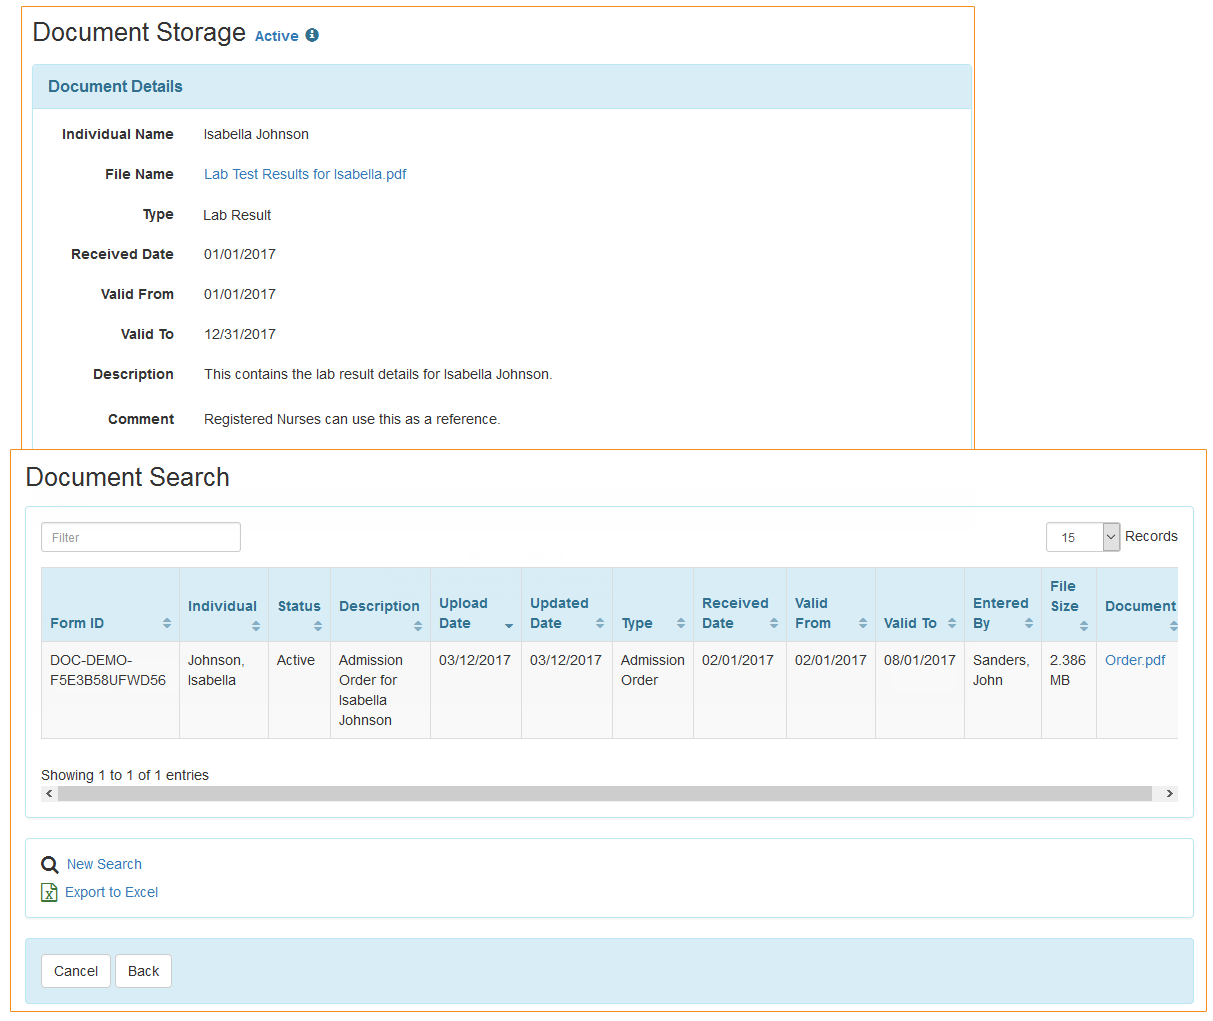The height and width of the screenshot is (1021, 1213).
Task: Click the New Search link
Action: pos(104,864)
